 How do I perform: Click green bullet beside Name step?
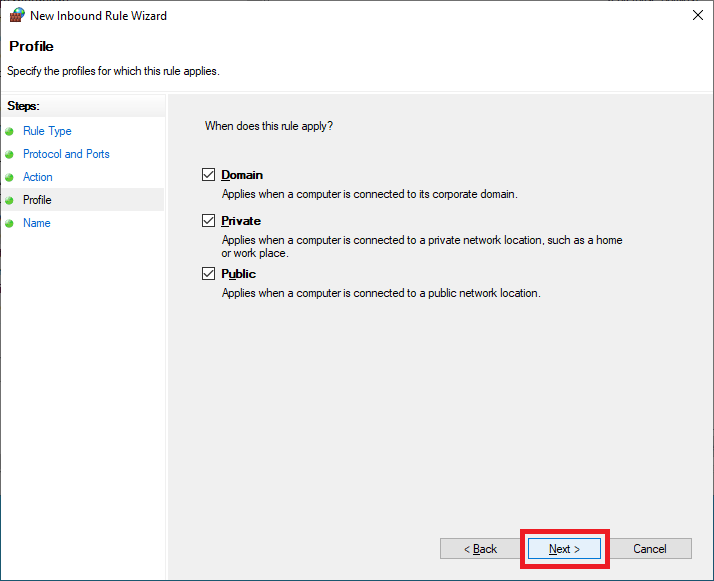(x=10, y=223)
